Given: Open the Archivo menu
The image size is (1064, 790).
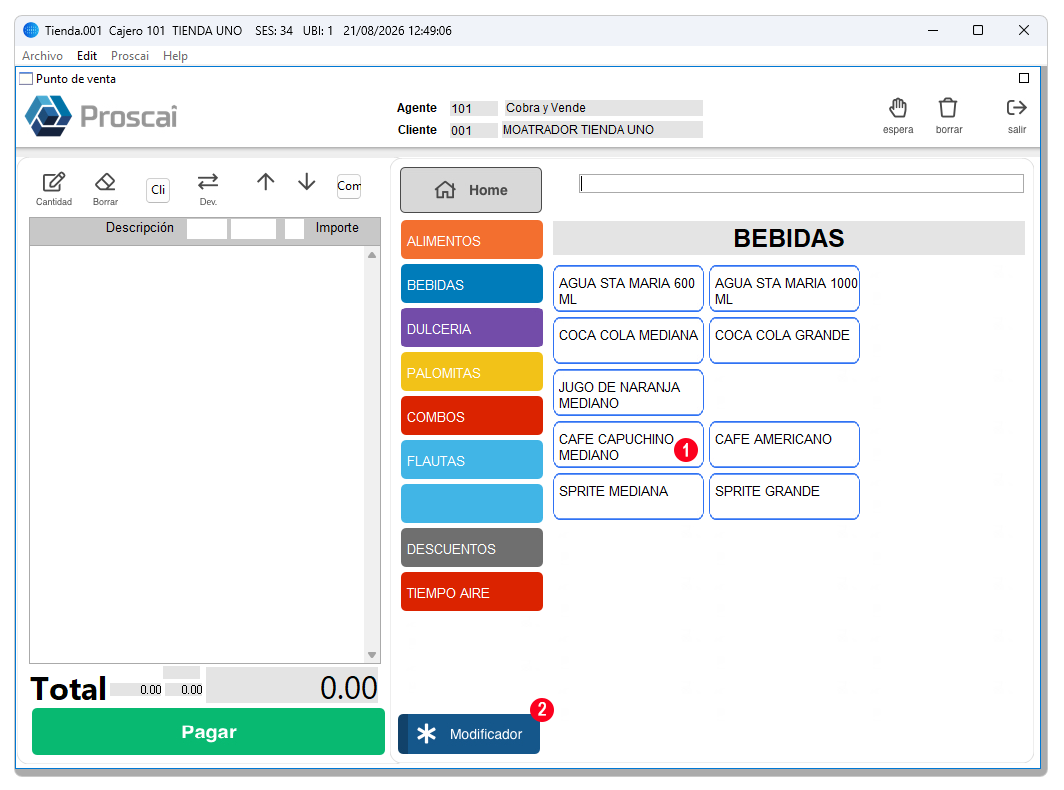Looking at the screenshot, I should [x=42, y=56].
